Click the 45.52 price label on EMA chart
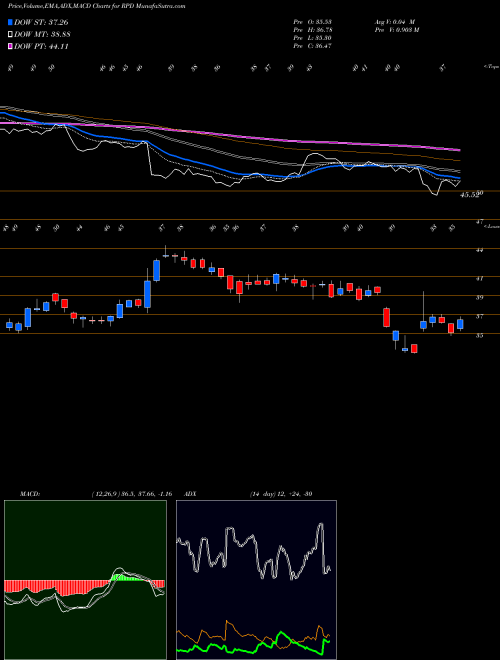 click(x=470, y=195)
